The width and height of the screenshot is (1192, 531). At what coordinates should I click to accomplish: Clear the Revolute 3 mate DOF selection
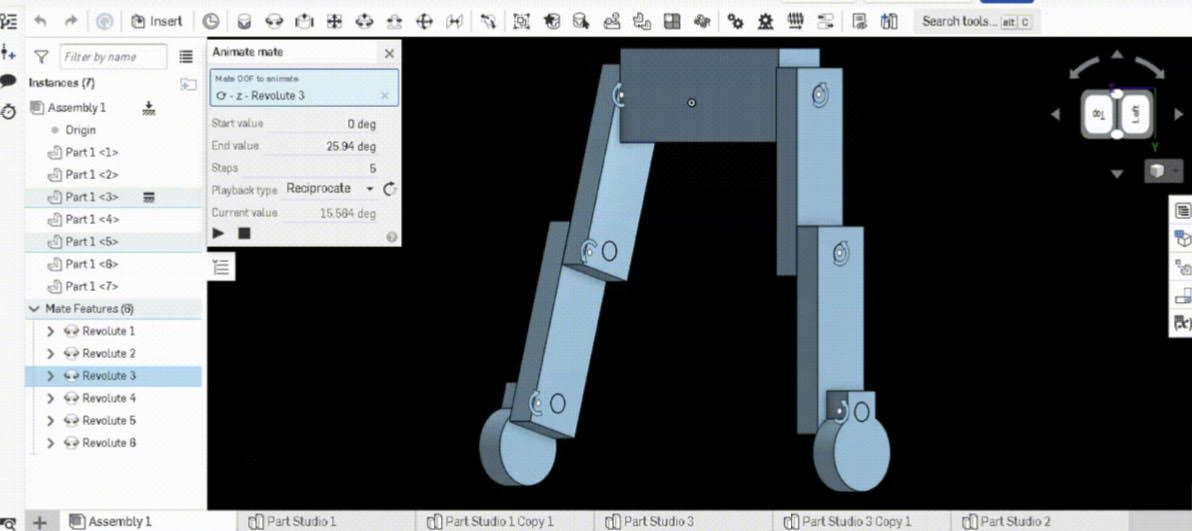click(x=385, y=96)
